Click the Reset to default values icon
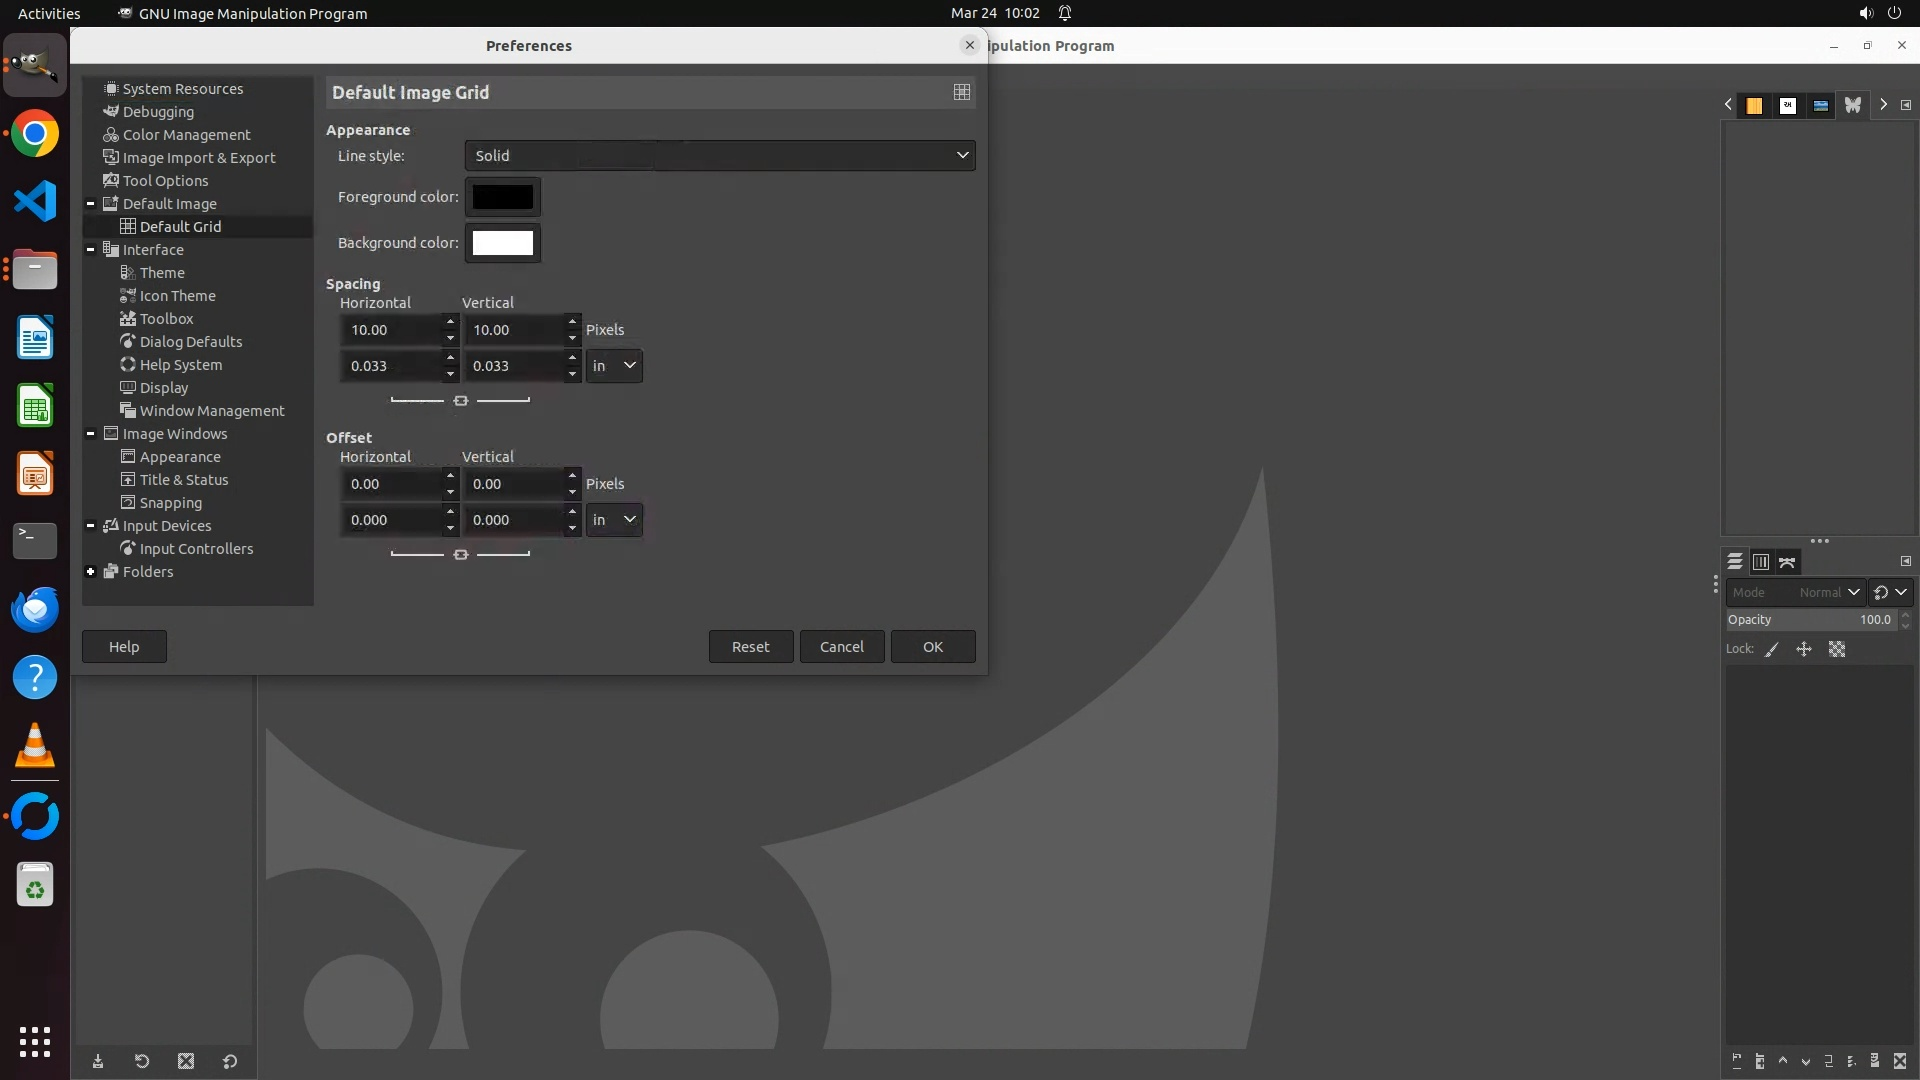The height and width of the screenshot is (1080, 1920). tap(230, 1062)
